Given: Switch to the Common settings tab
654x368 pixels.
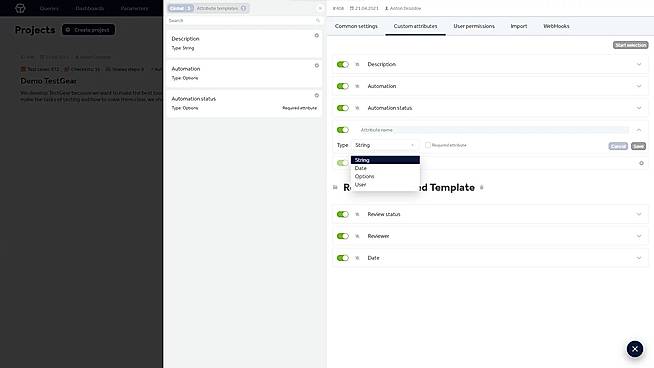Looking at the screenshot, I should (x=356, y=26).
